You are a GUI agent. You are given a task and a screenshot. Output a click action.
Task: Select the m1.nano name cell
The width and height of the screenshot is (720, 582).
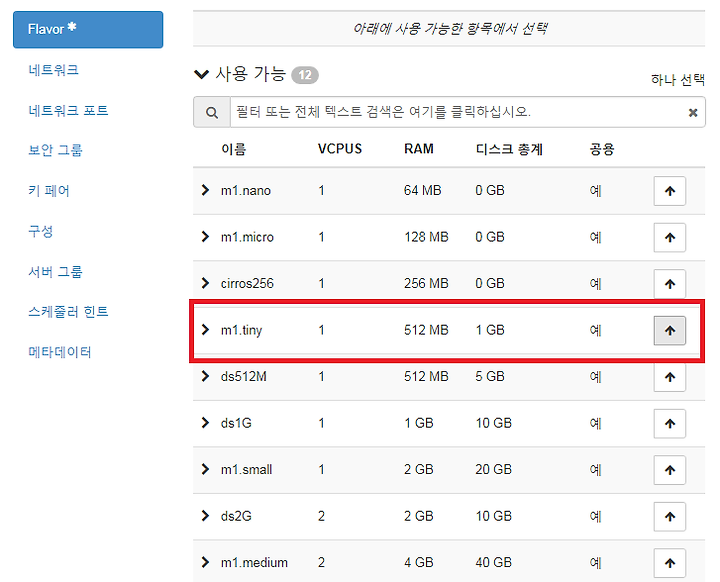[x=246, y=191]
